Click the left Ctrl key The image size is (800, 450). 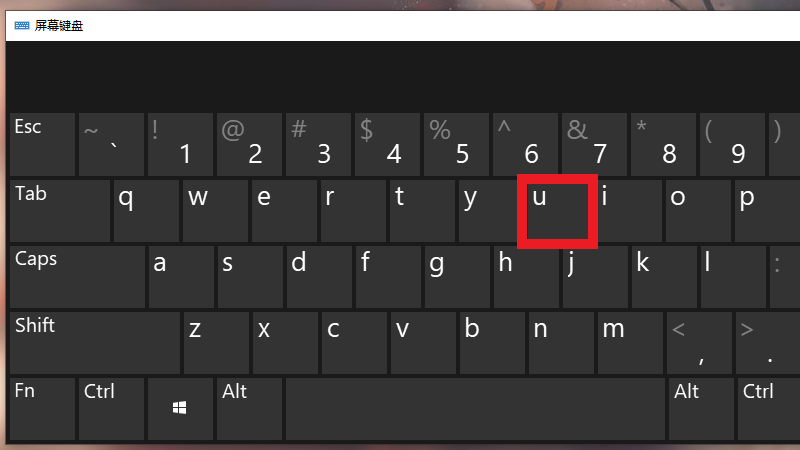click(x=111, y=409)
